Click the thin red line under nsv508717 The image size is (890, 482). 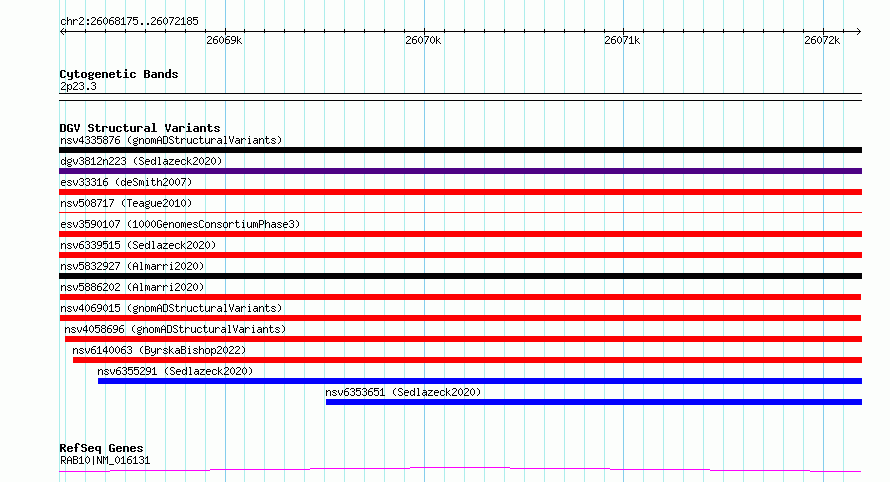pos(460,213)
